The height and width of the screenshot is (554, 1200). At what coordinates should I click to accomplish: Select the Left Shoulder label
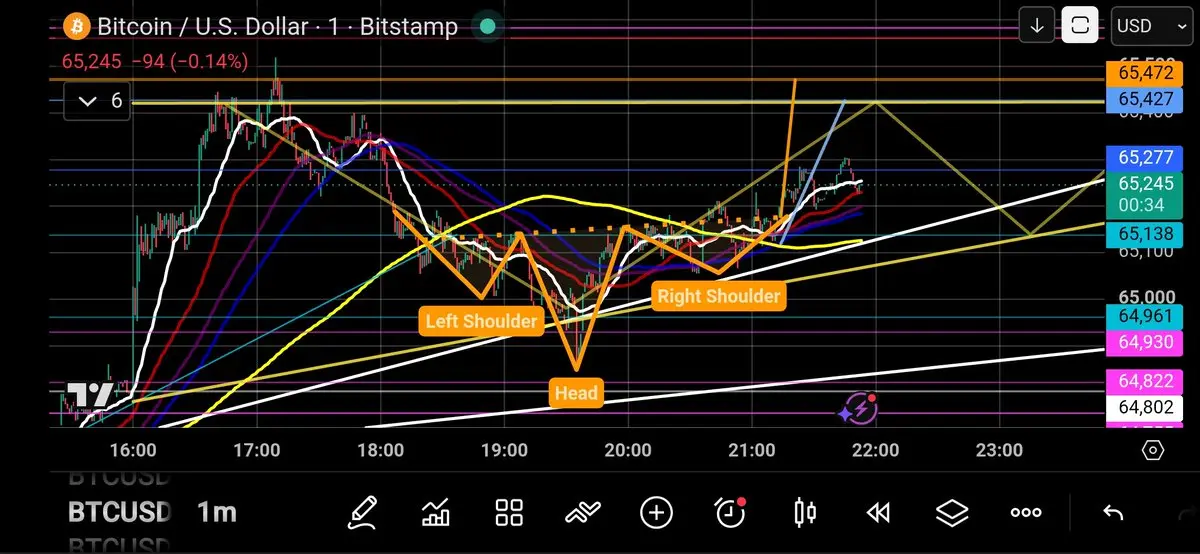(x=481, y=321)
